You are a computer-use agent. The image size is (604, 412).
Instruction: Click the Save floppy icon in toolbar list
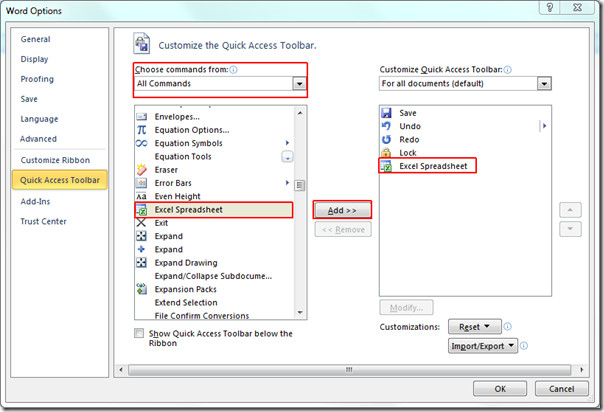click(386, 113)
